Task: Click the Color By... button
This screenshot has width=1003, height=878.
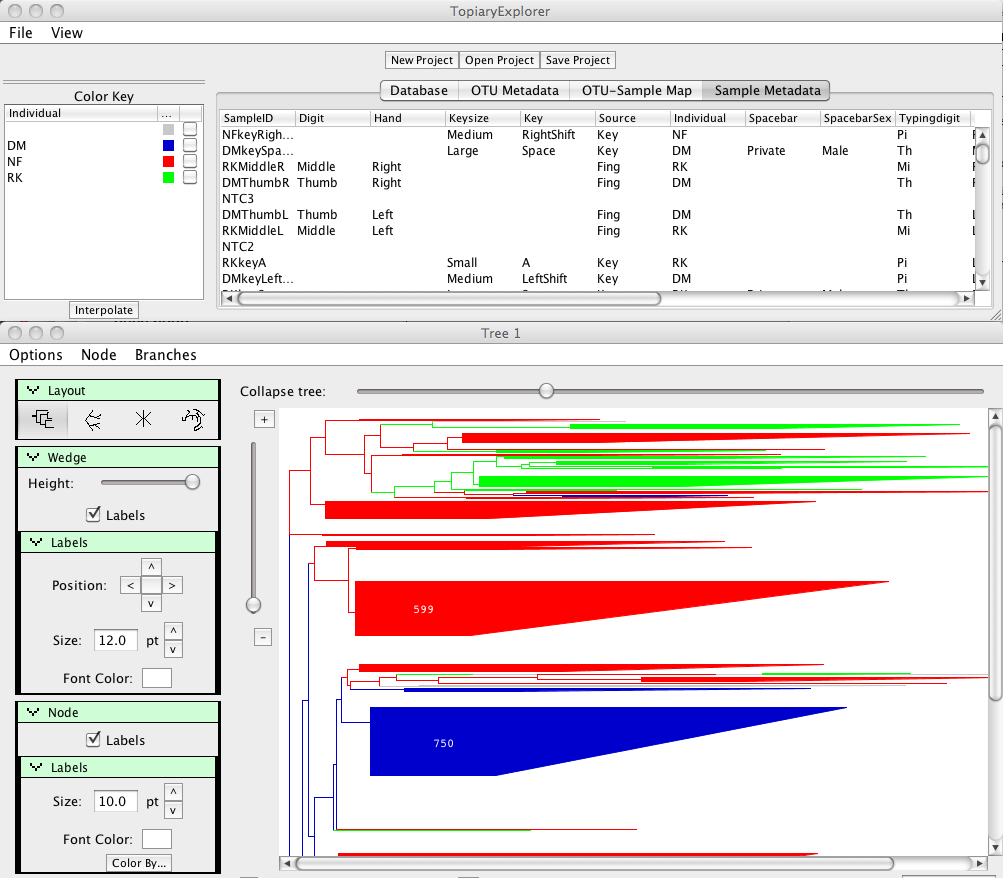Action: 139,863
